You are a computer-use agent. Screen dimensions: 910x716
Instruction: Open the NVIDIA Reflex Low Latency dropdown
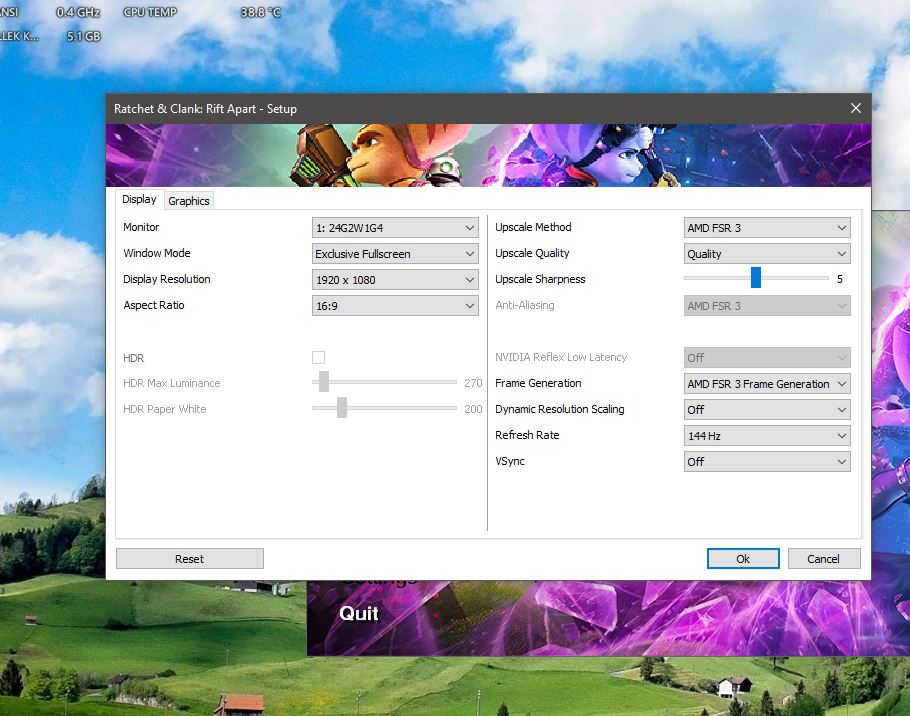click(767, 357)
